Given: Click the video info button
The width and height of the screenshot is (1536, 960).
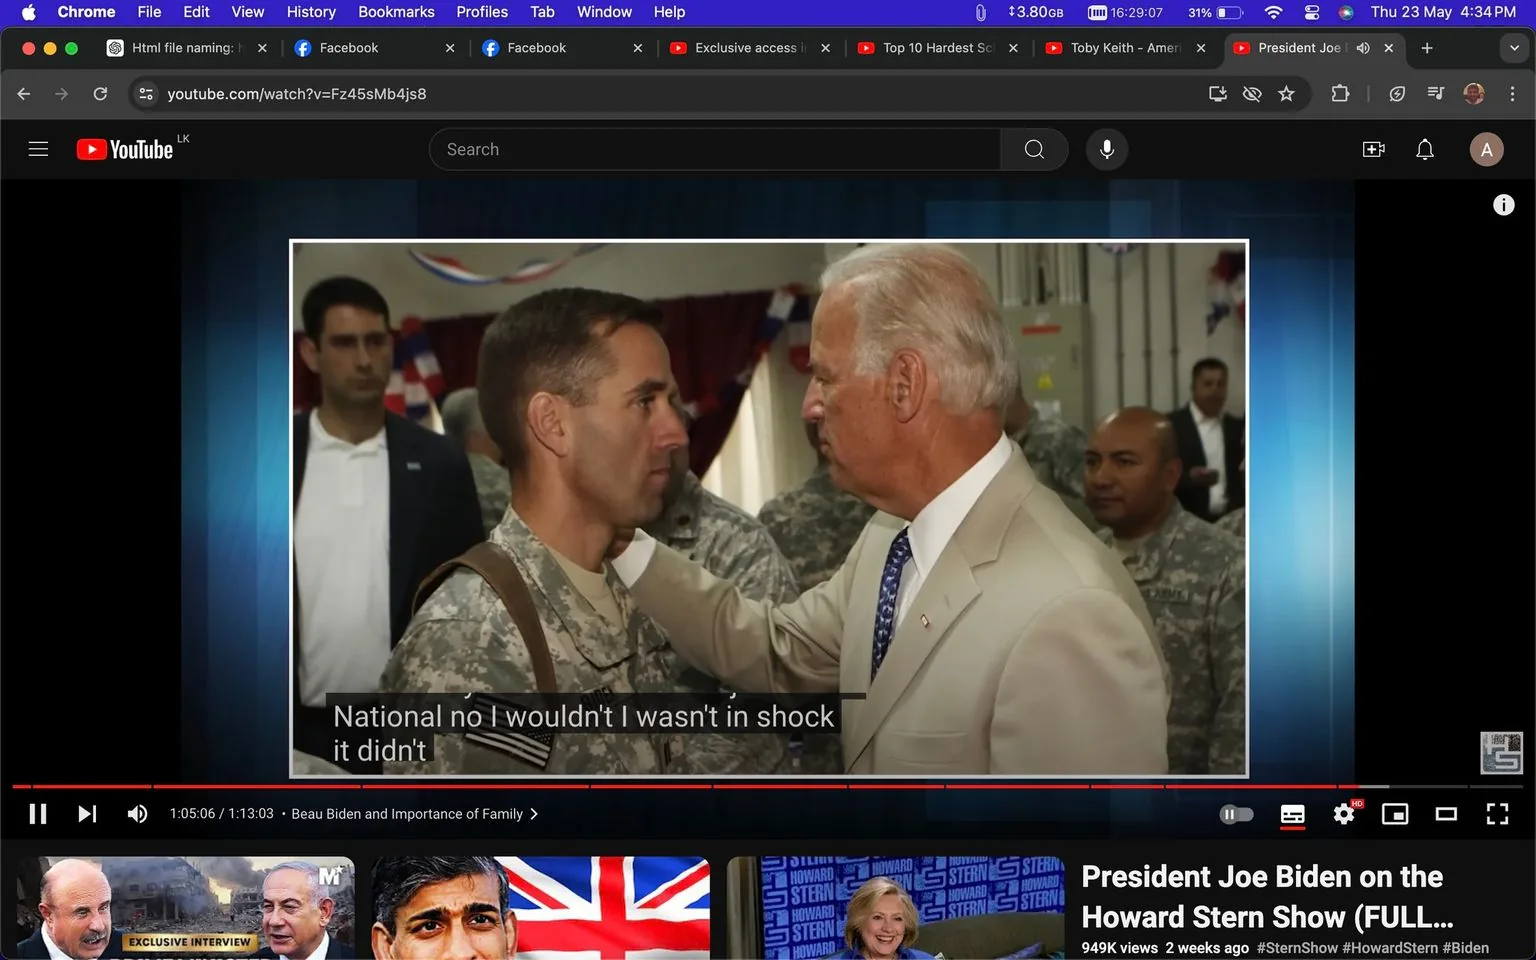Looking at the screenshot, I should (1504, 204).
